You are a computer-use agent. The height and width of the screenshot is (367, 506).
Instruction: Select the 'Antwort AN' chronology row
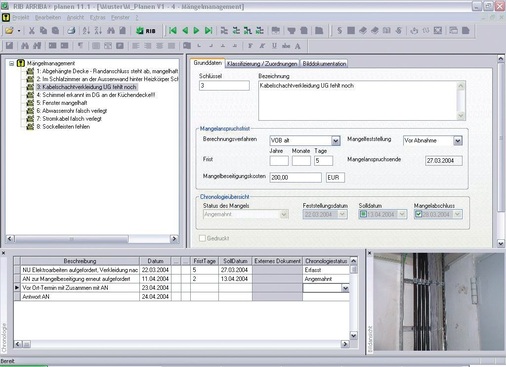coord(181,297)
